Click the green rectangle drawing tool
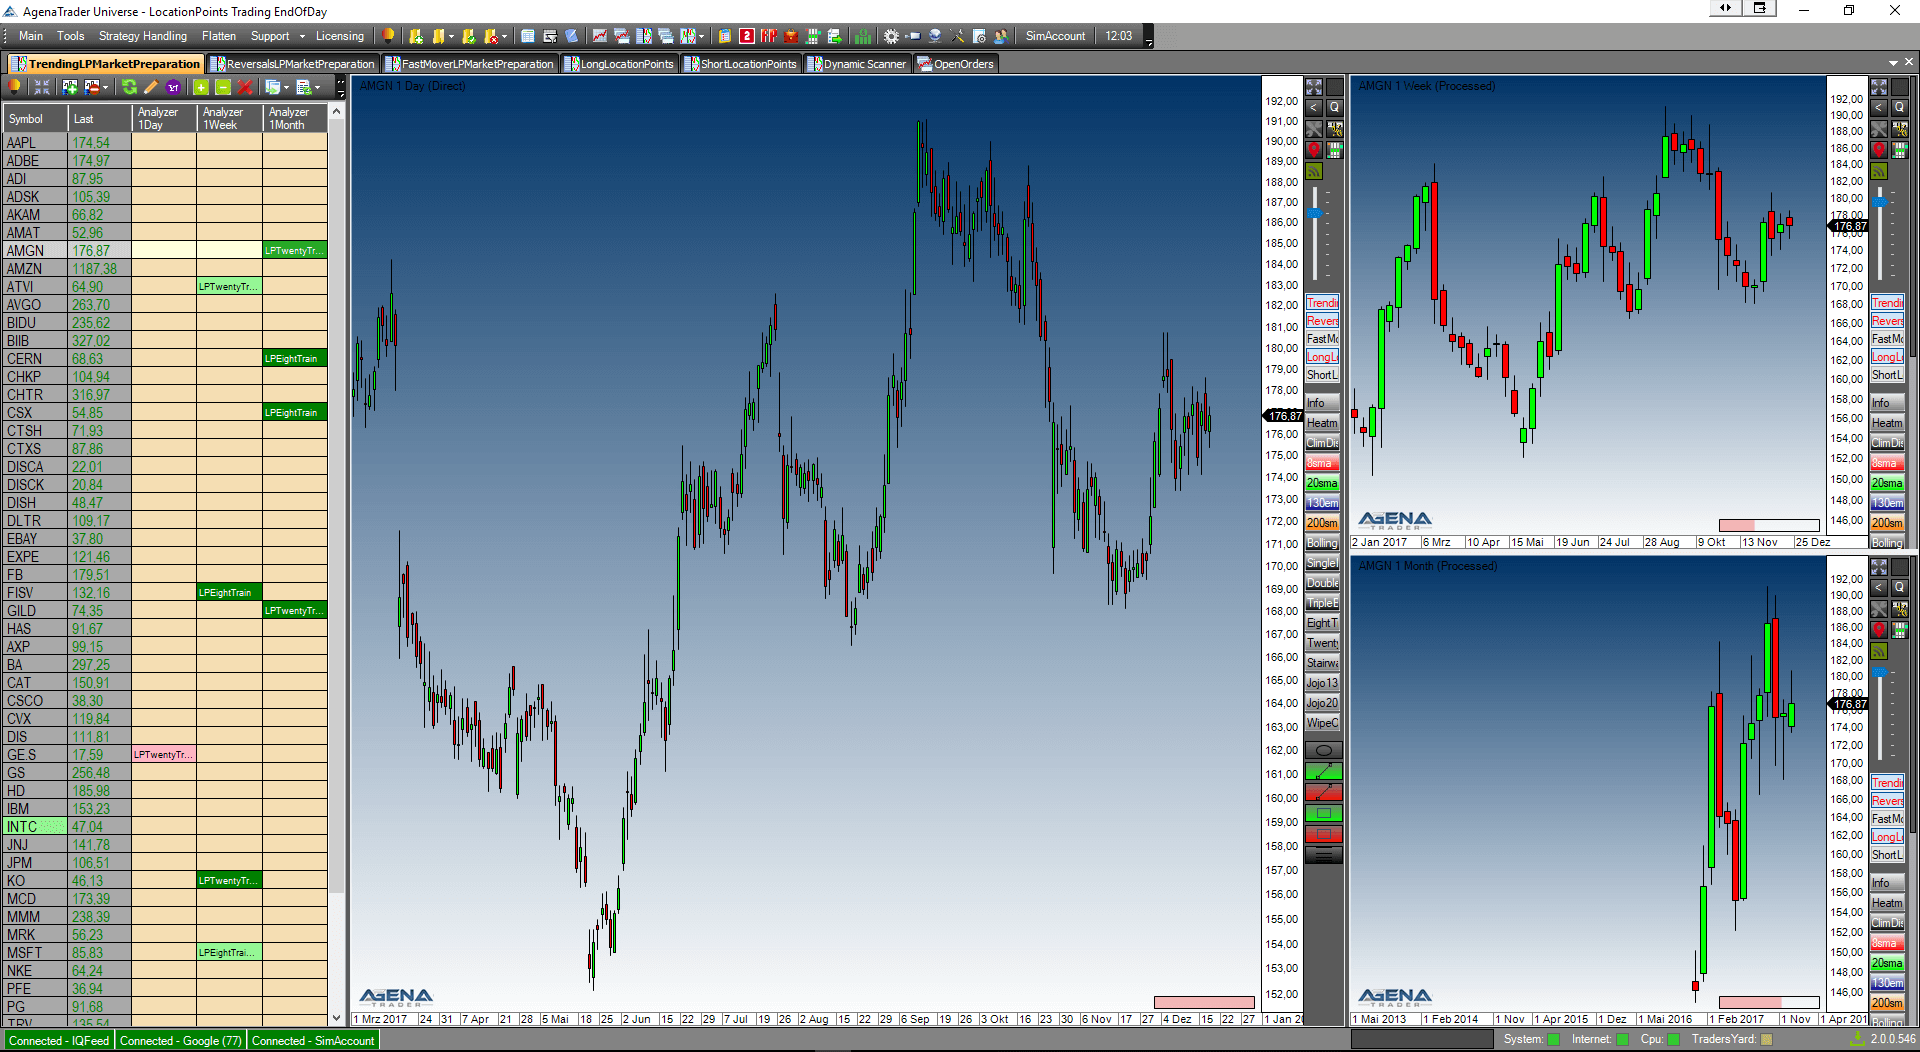The width and height of the screenshot is (1920, 1052). (x=1323, y=814)
